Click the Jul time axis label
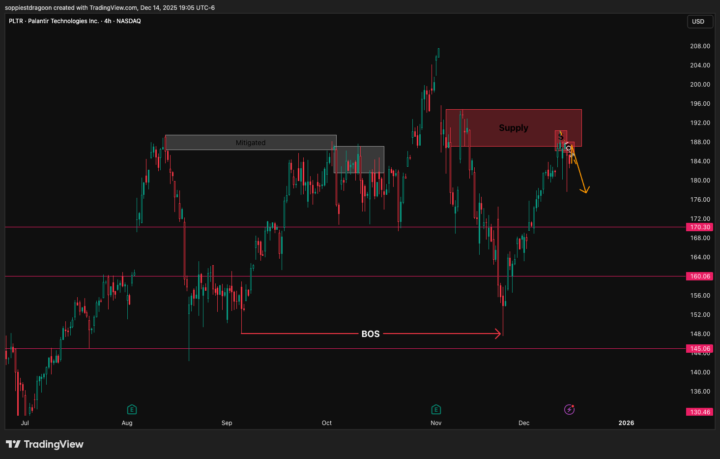 pyautogui.click(x=25, y=423)
